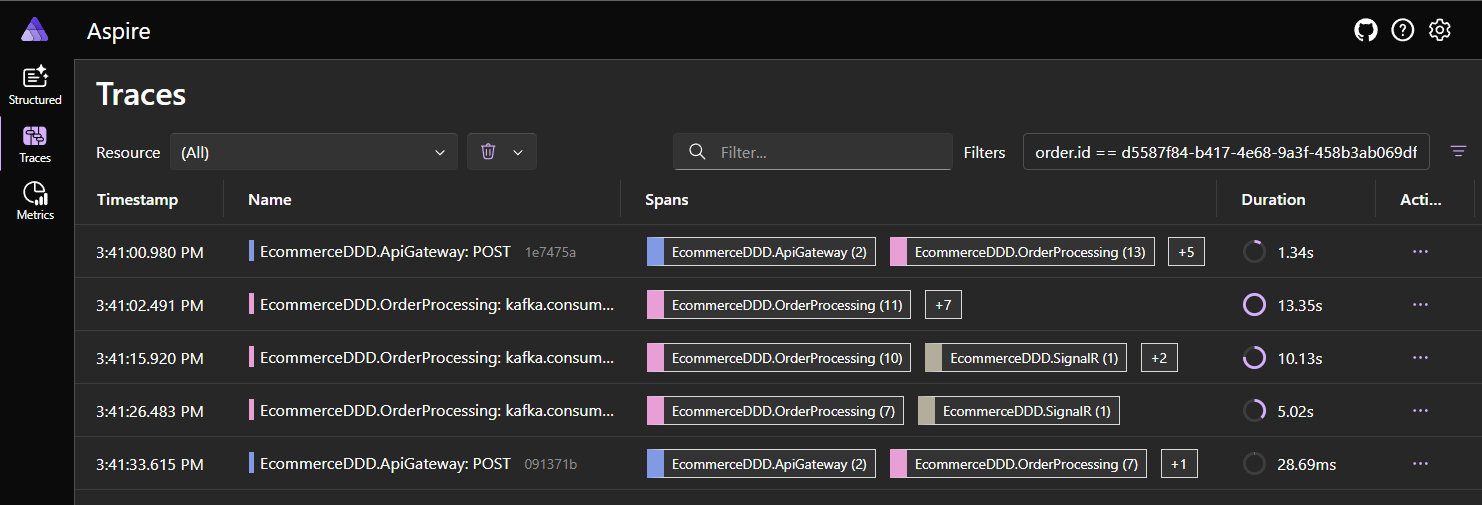The width and height of the screenshot is (1482, 505).
Task: Open the Settings gear icon
Action: [x=1440, y=30]
